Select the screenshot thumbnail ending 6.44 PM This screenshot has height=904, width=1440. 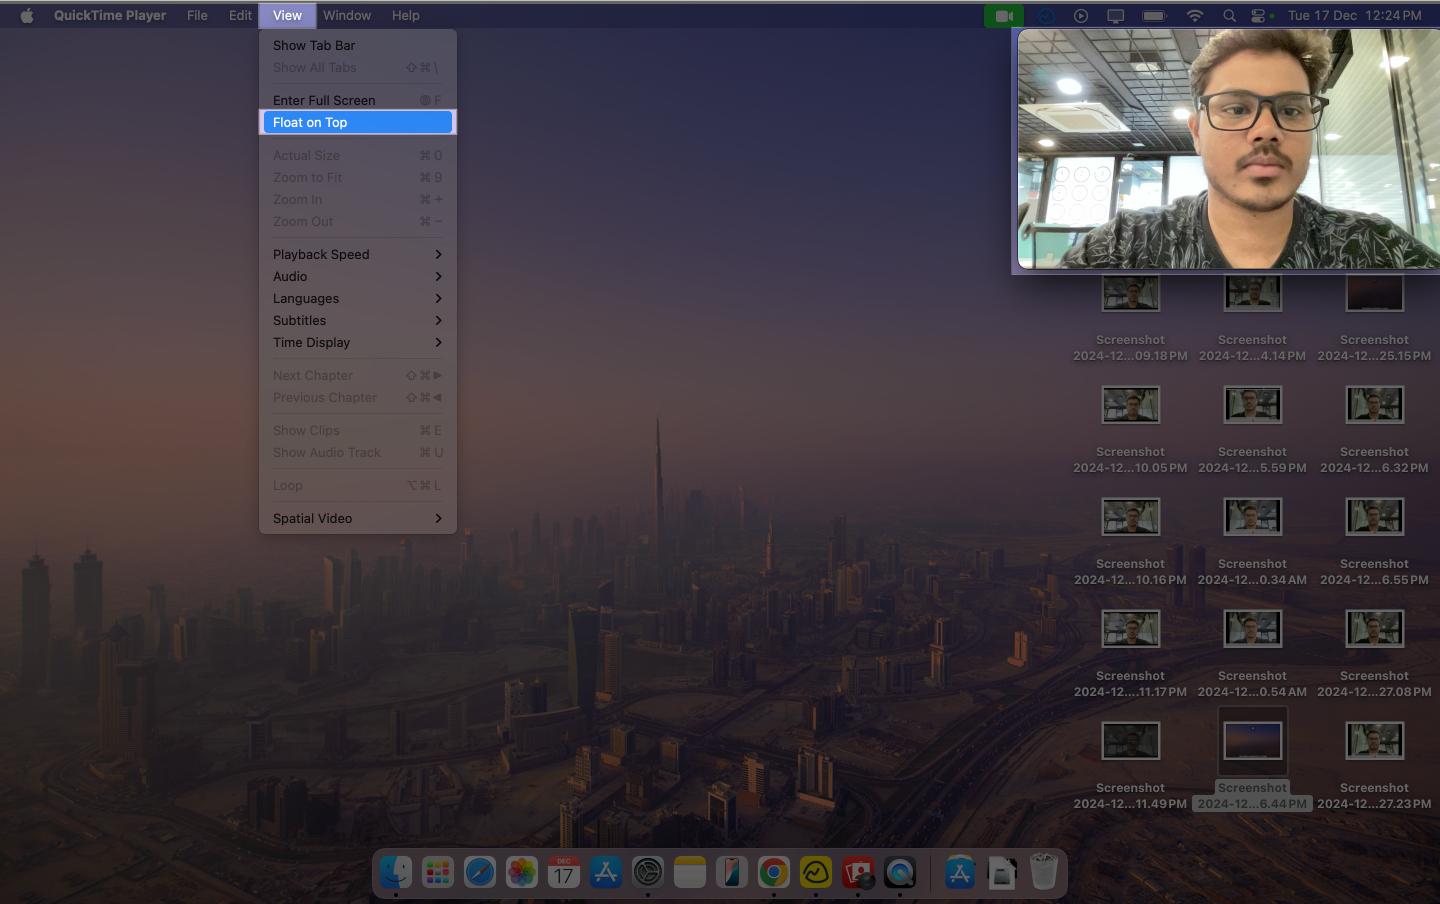[x=1253, y=742]
